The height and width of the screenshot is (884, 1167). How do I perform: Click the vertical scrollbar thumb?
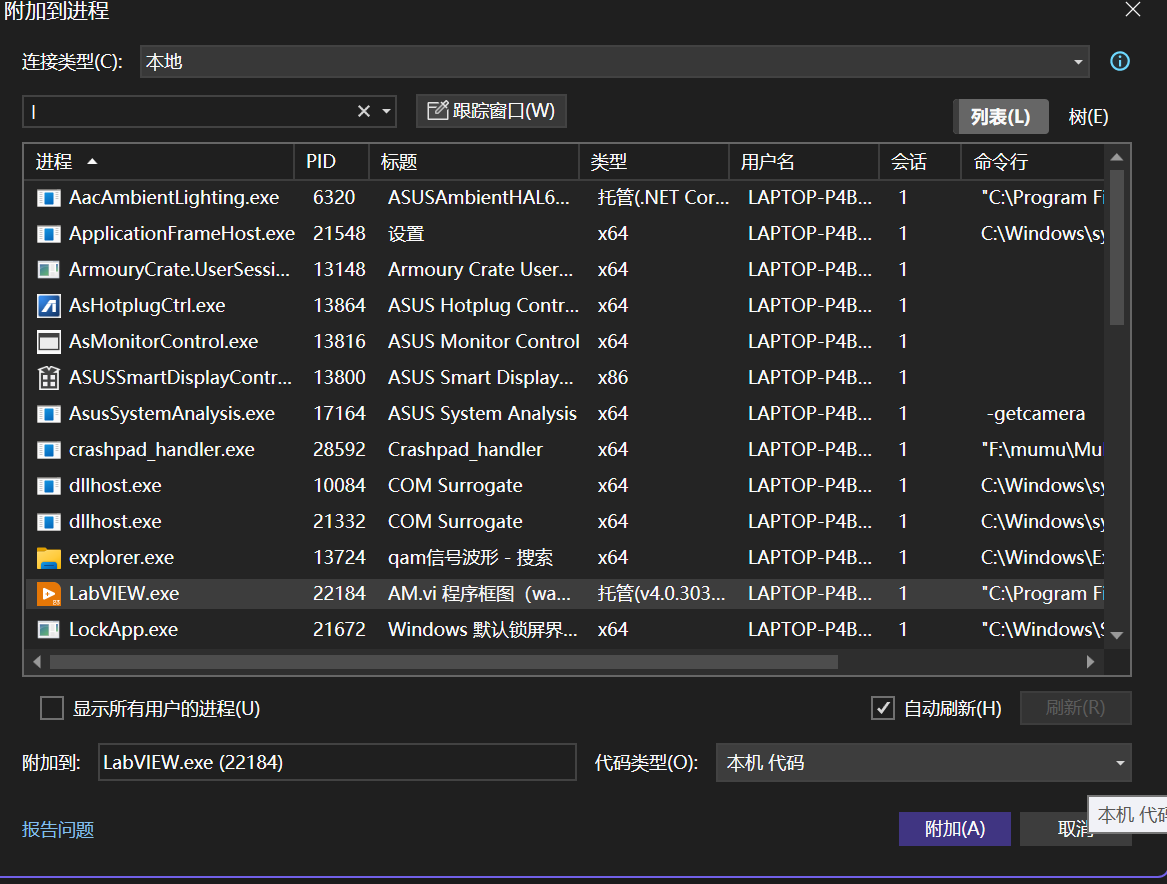[x=1116, y=248]
